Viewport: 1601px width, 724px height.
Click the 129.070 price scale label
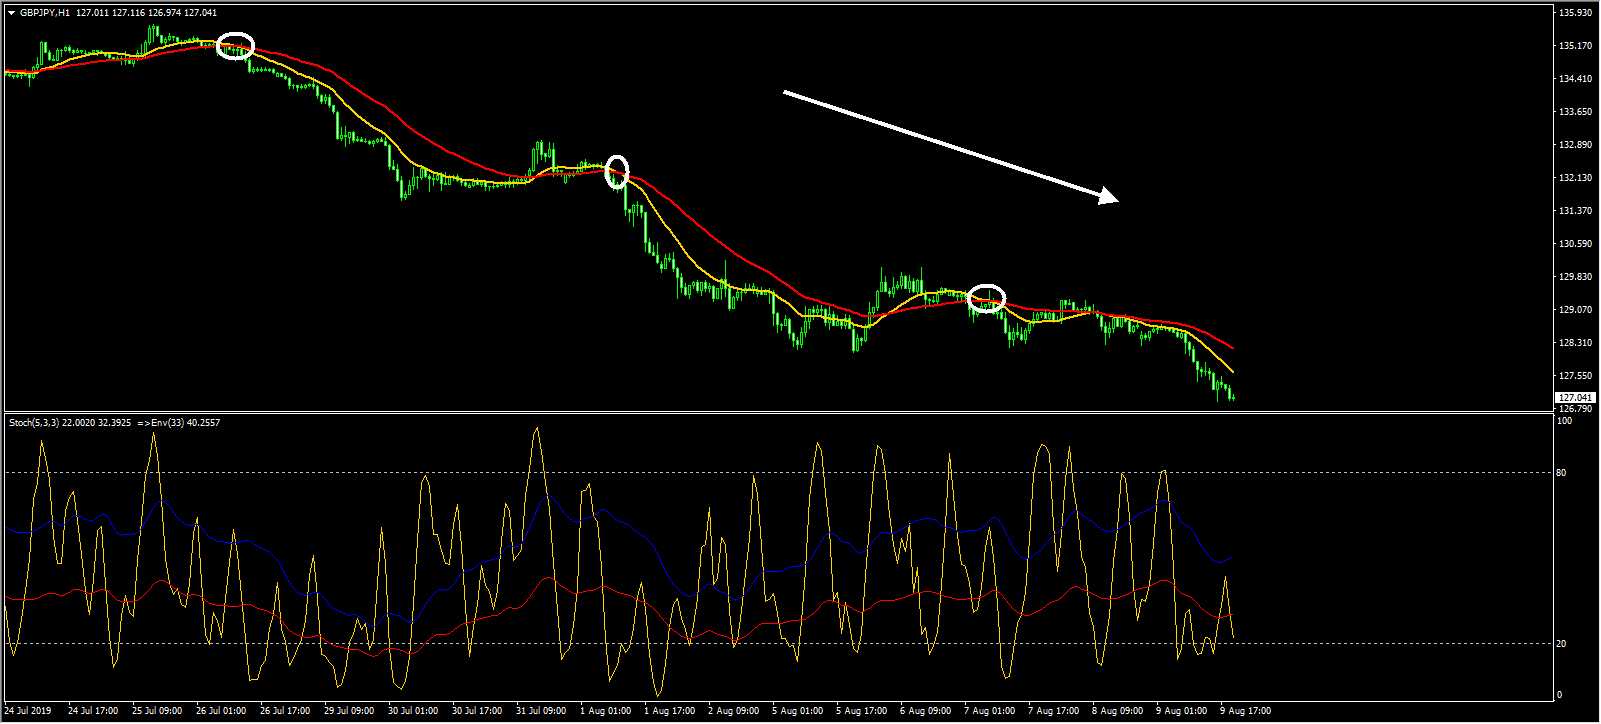coord(1574,310)
